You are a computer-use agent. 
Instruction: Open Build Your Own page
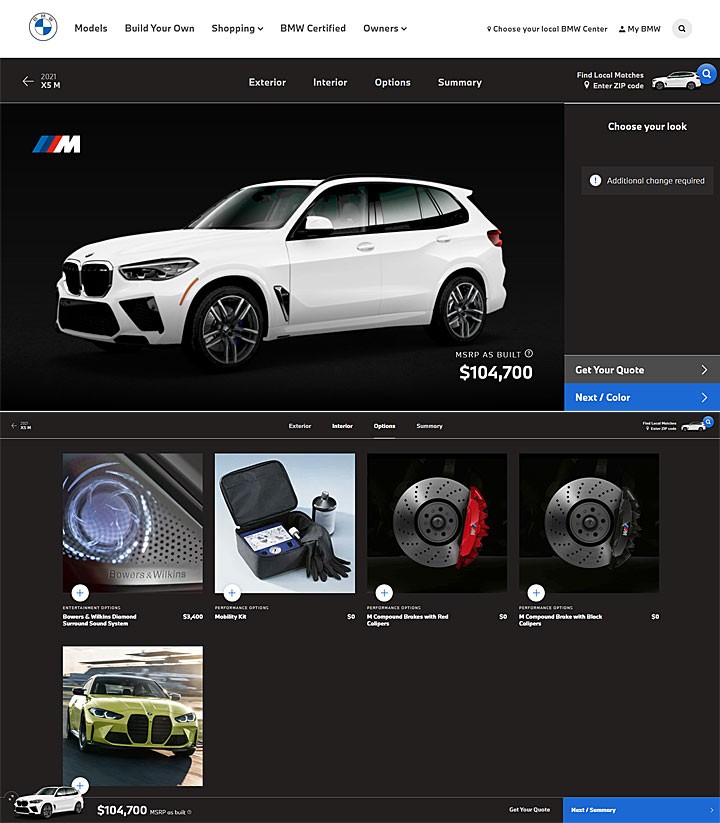[160, 28]
